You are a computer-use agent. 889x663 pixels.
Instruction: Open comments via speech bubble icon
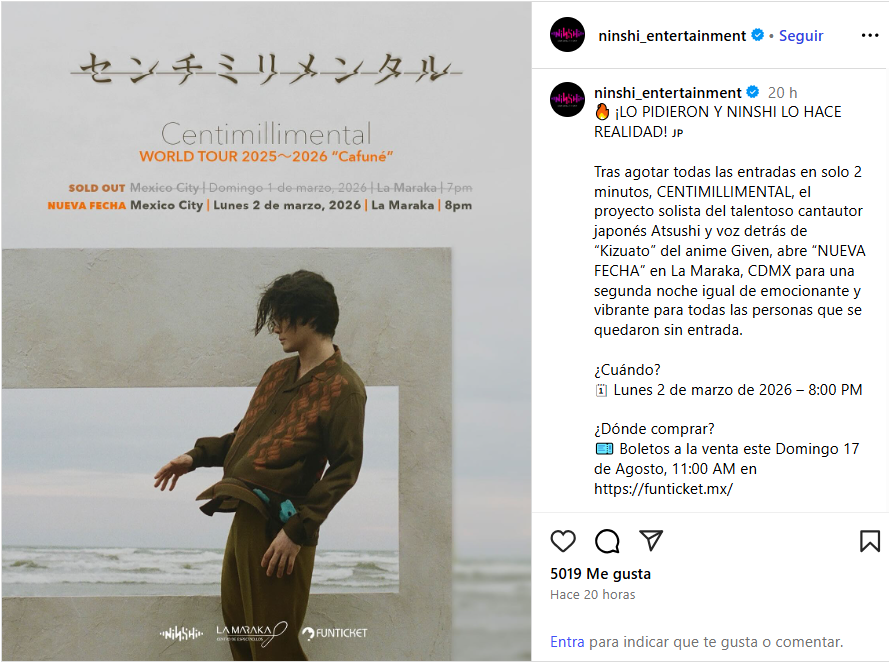coord(607,541)
